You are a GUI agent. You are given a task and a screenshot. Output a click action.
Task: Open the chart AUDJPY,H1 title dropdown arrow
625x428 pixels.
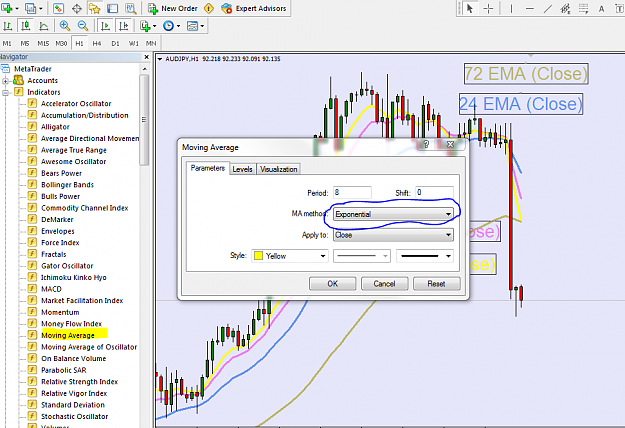(160, 59)
